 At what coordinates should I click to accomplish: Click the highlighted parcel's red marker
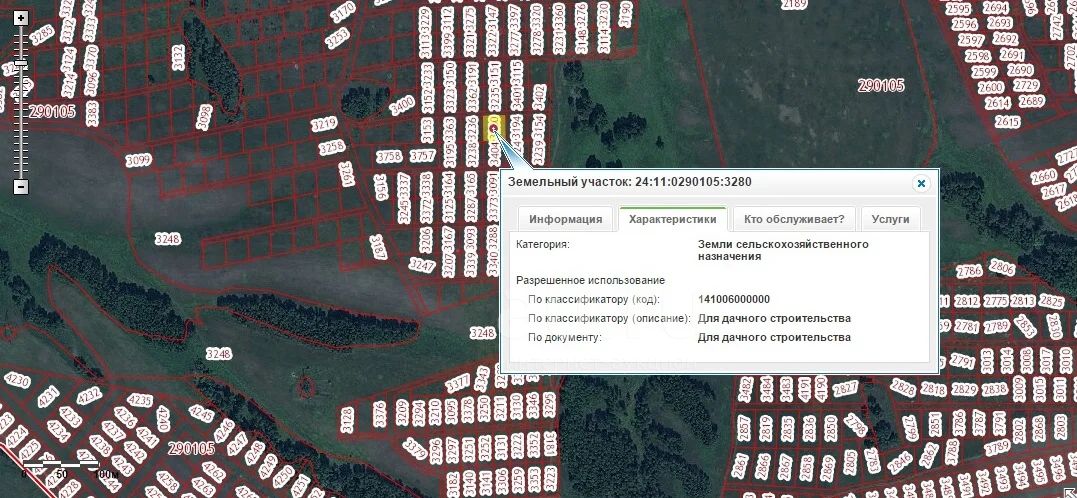coord(494,128)
